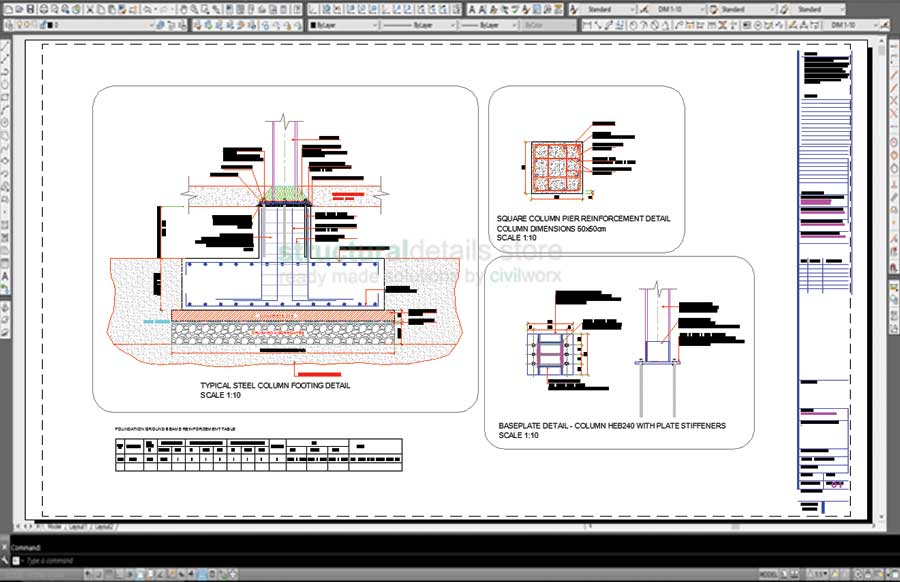Open a drawing with the Open file icon

[x=18, y=7]
